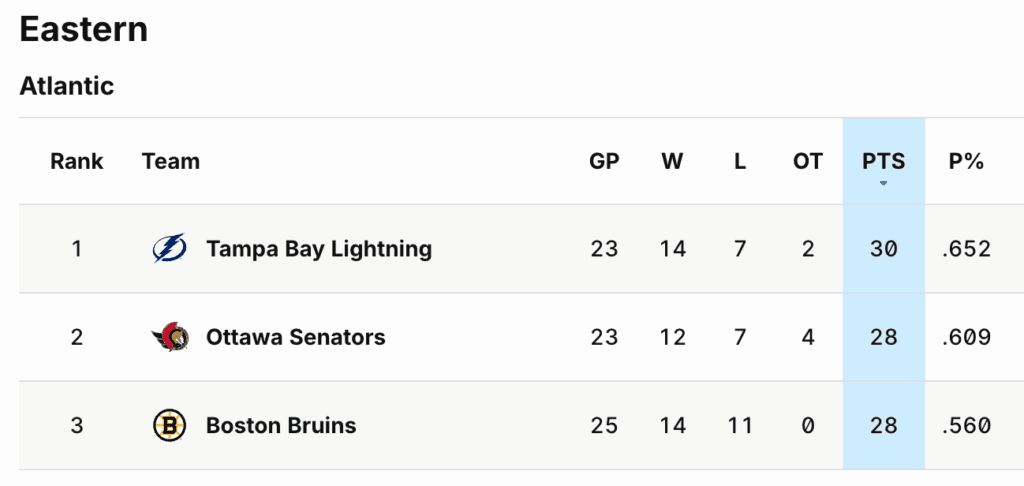Sort table by GP column
Screen dimensions: 1024x486
604,161
